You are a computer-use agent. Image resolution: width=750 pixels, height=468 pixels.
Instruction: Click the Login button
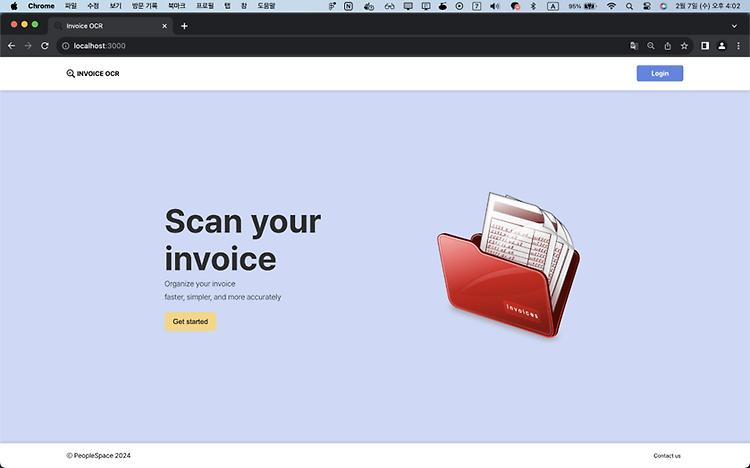pos(660,73)
